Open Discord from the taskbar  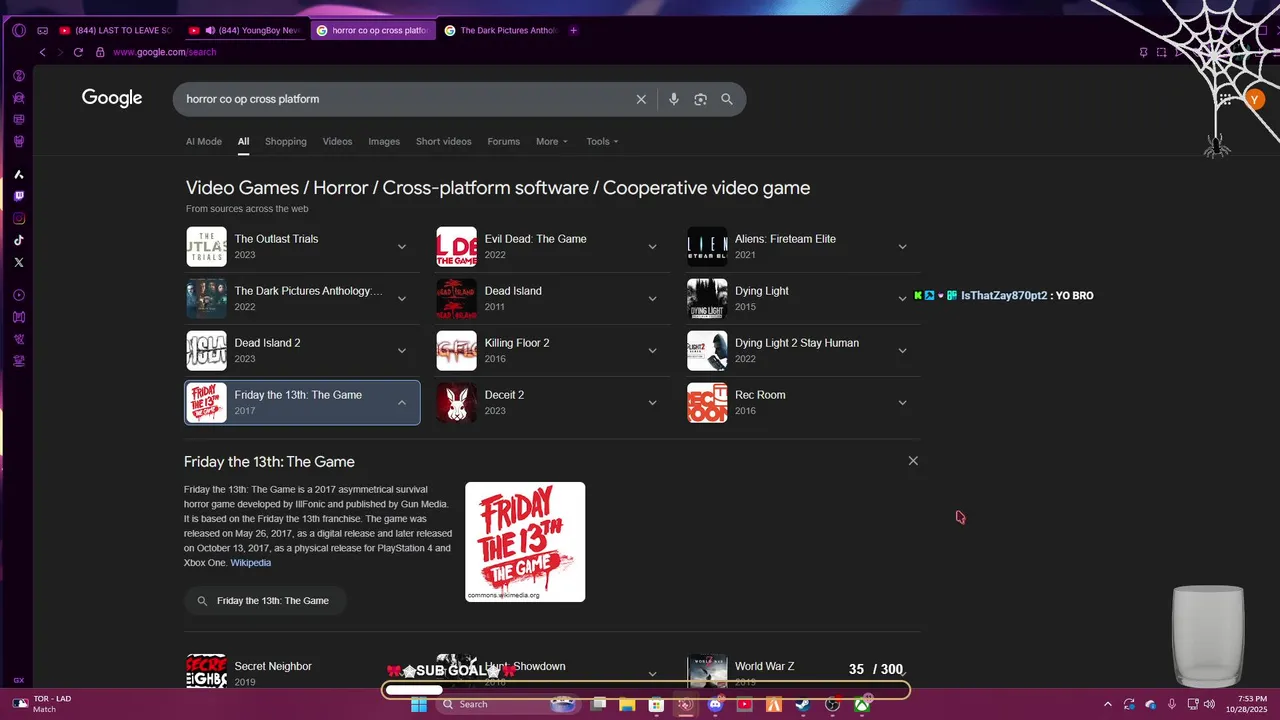click(715, 704)
